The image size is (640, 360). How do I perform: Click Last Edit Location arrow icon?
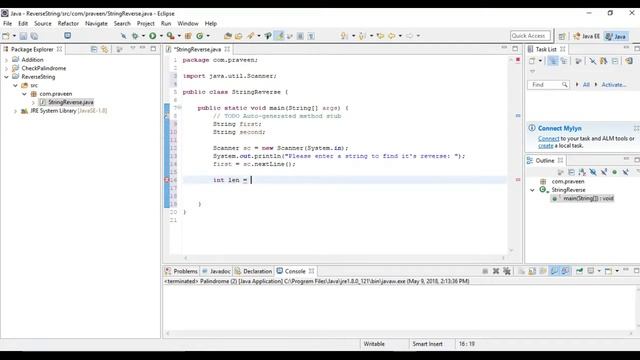coord(380,36)
